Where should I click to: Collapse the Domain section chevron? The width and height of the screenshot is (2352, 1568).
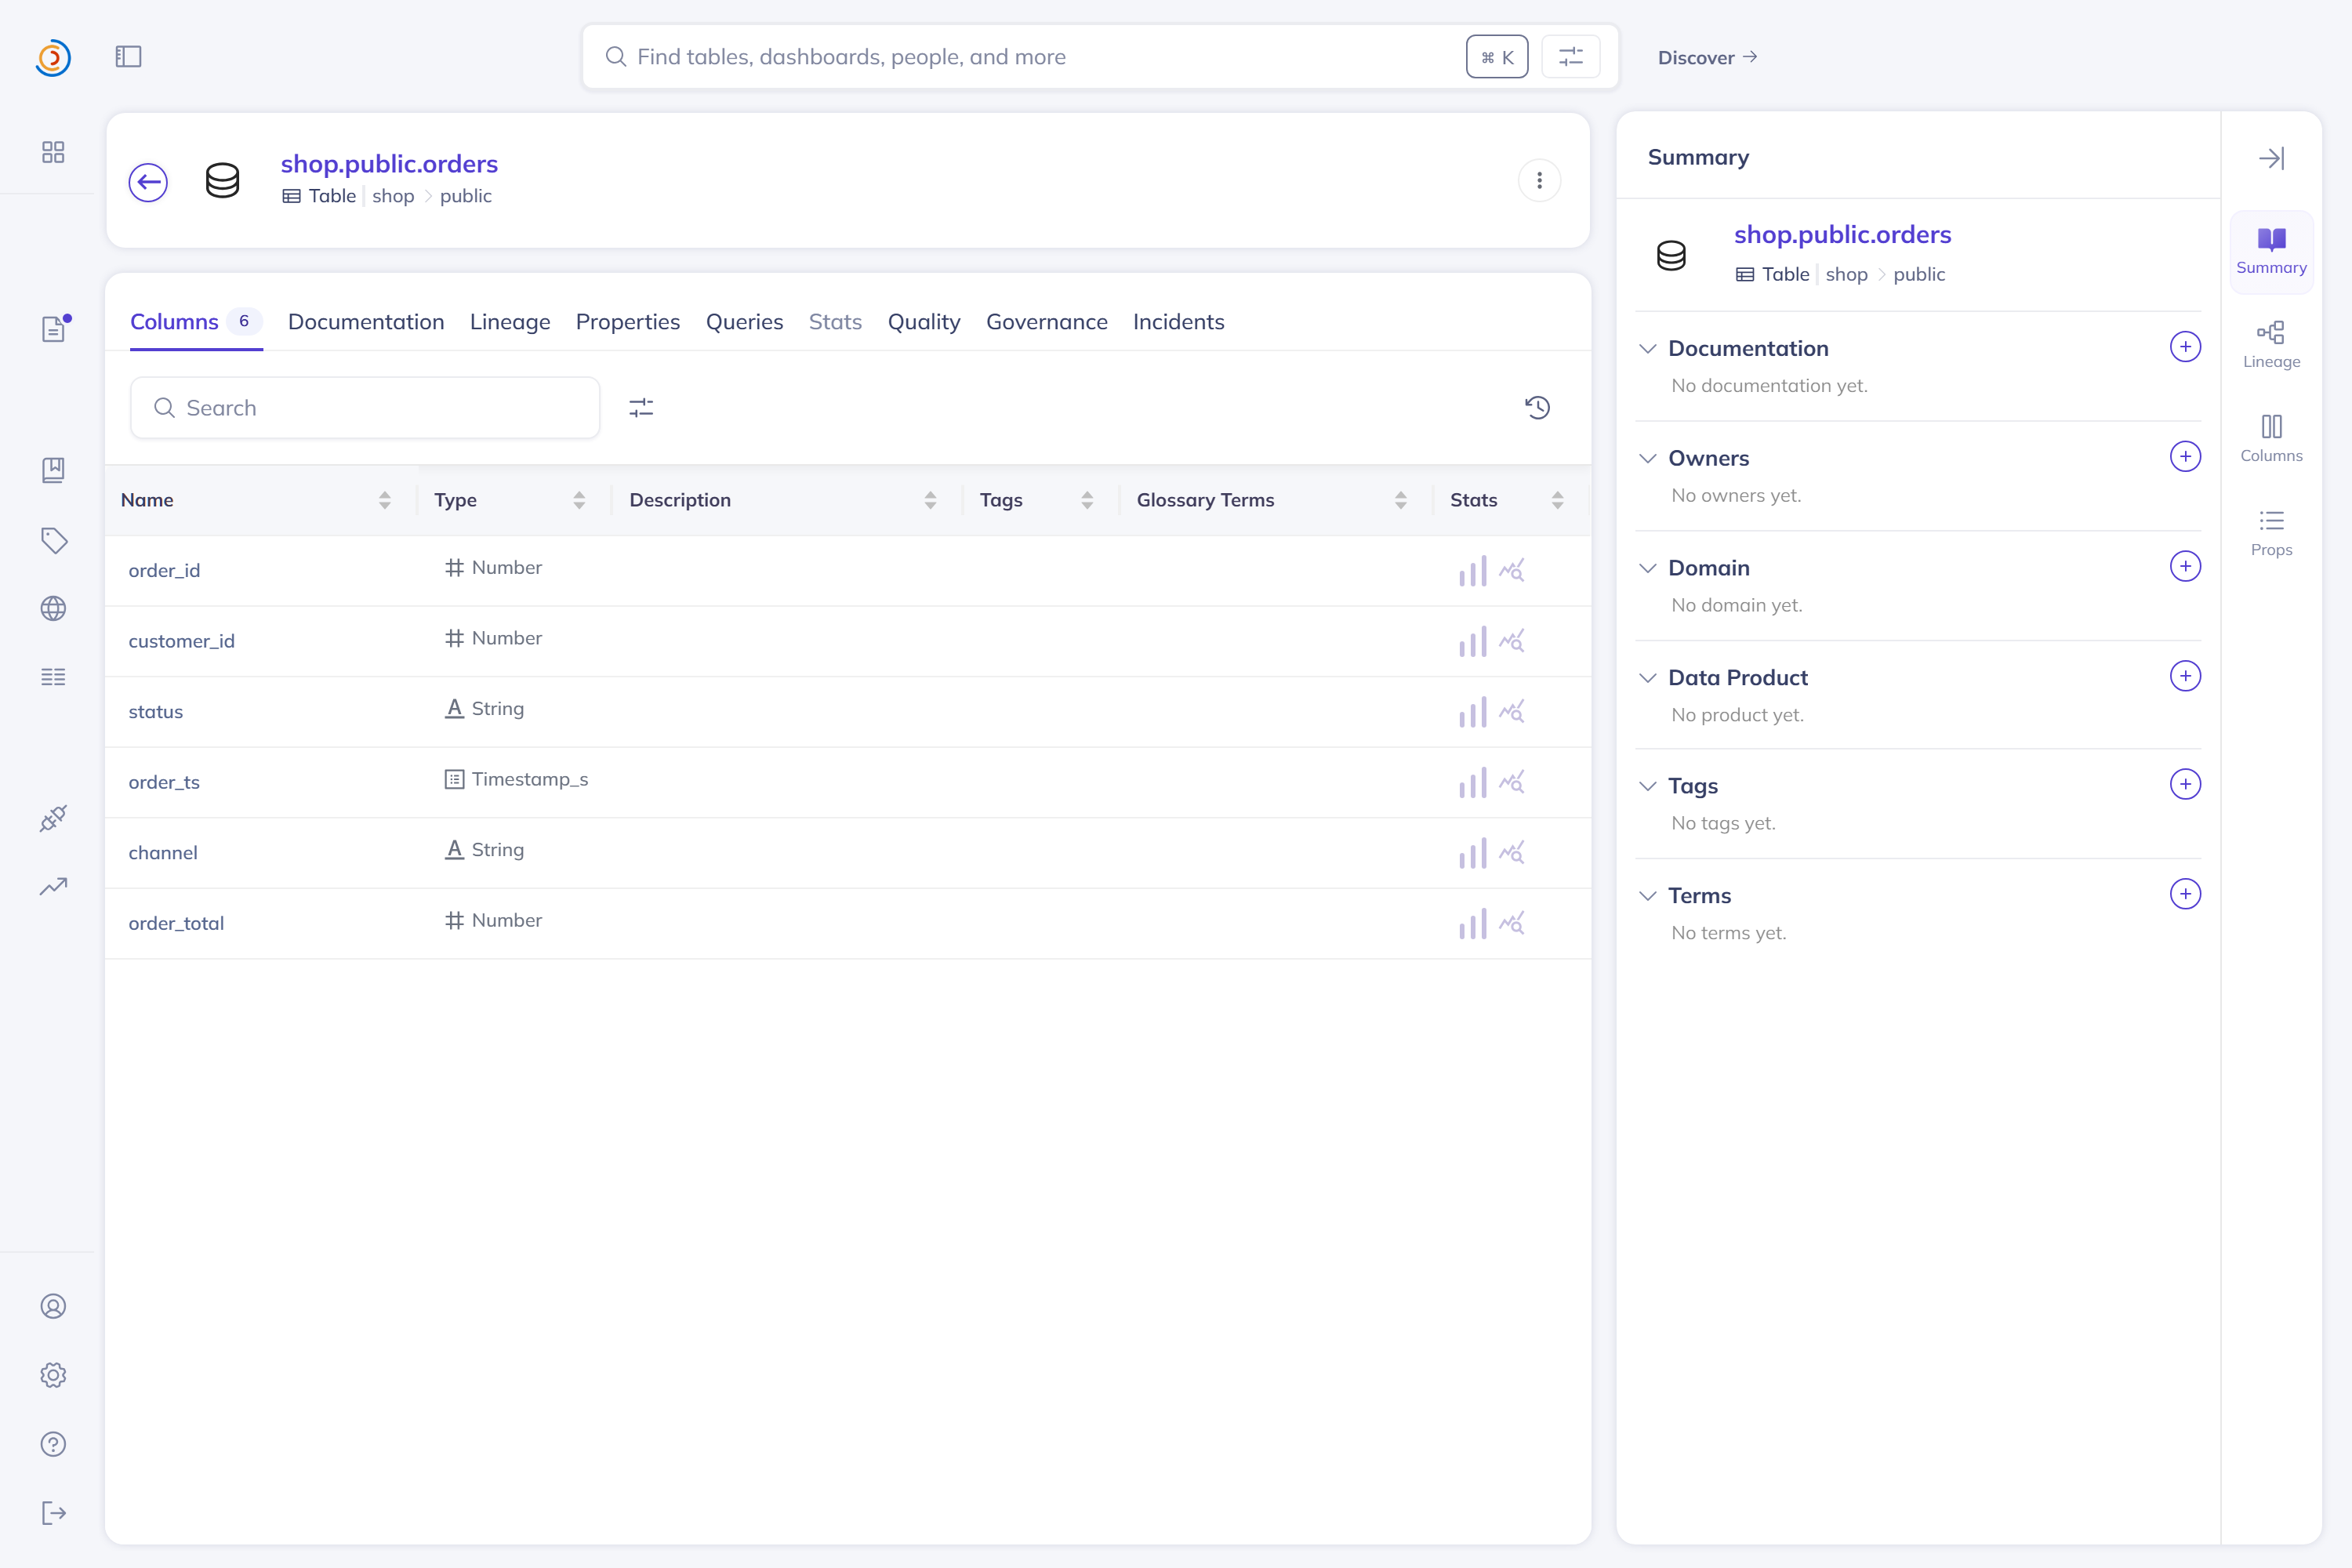point(1648,568)
